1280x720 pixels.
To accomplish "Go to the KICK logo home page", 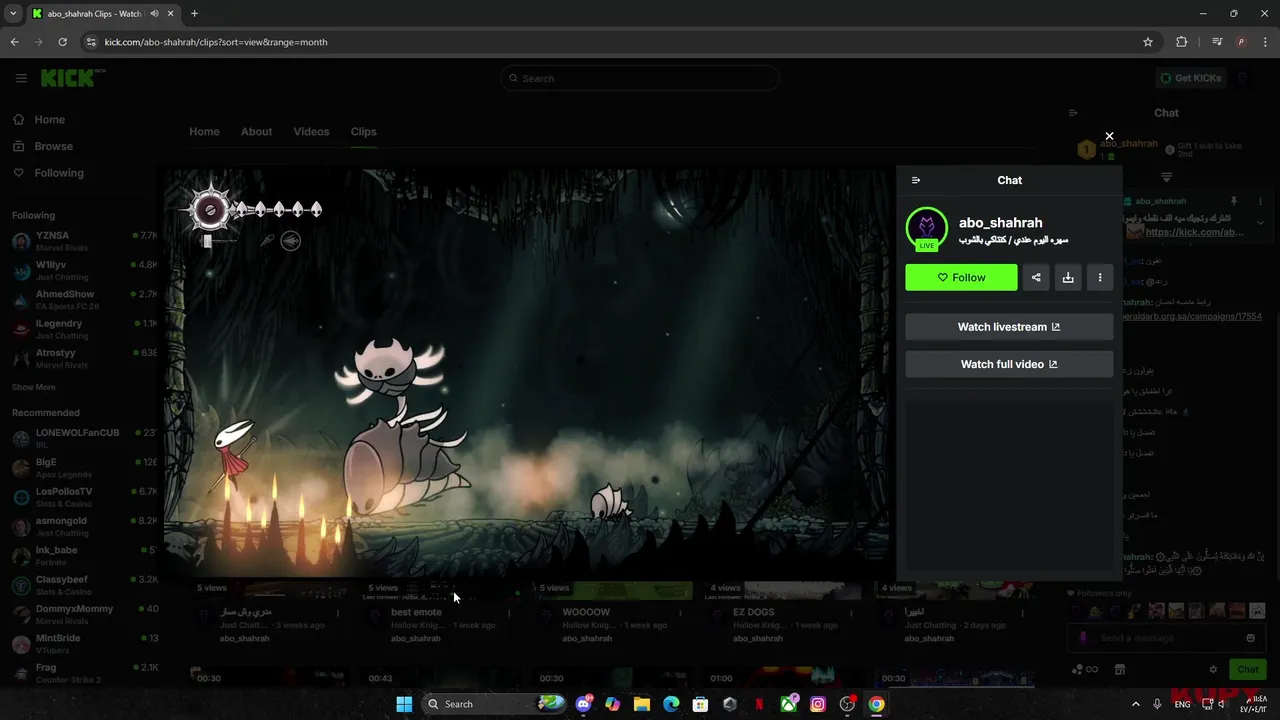I will tap(73, 78).
